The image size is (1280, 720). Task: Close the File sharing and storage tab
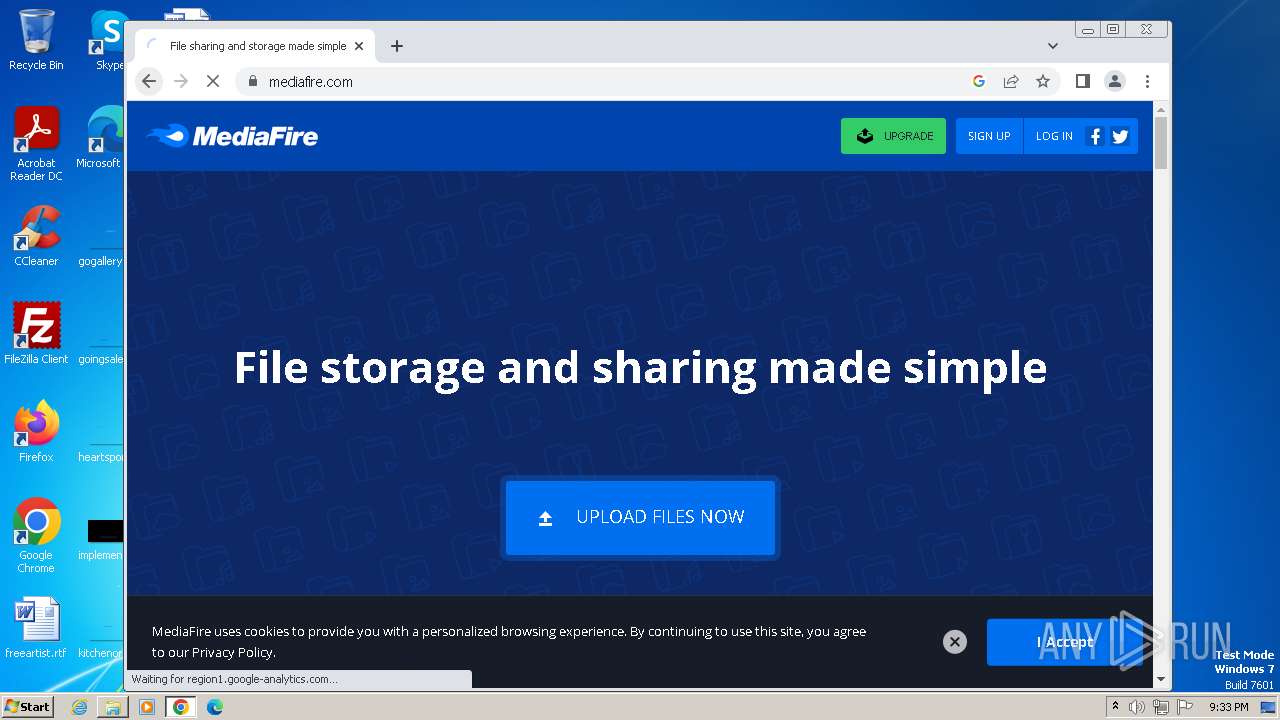pyautogui.click(x=359, y=46)
